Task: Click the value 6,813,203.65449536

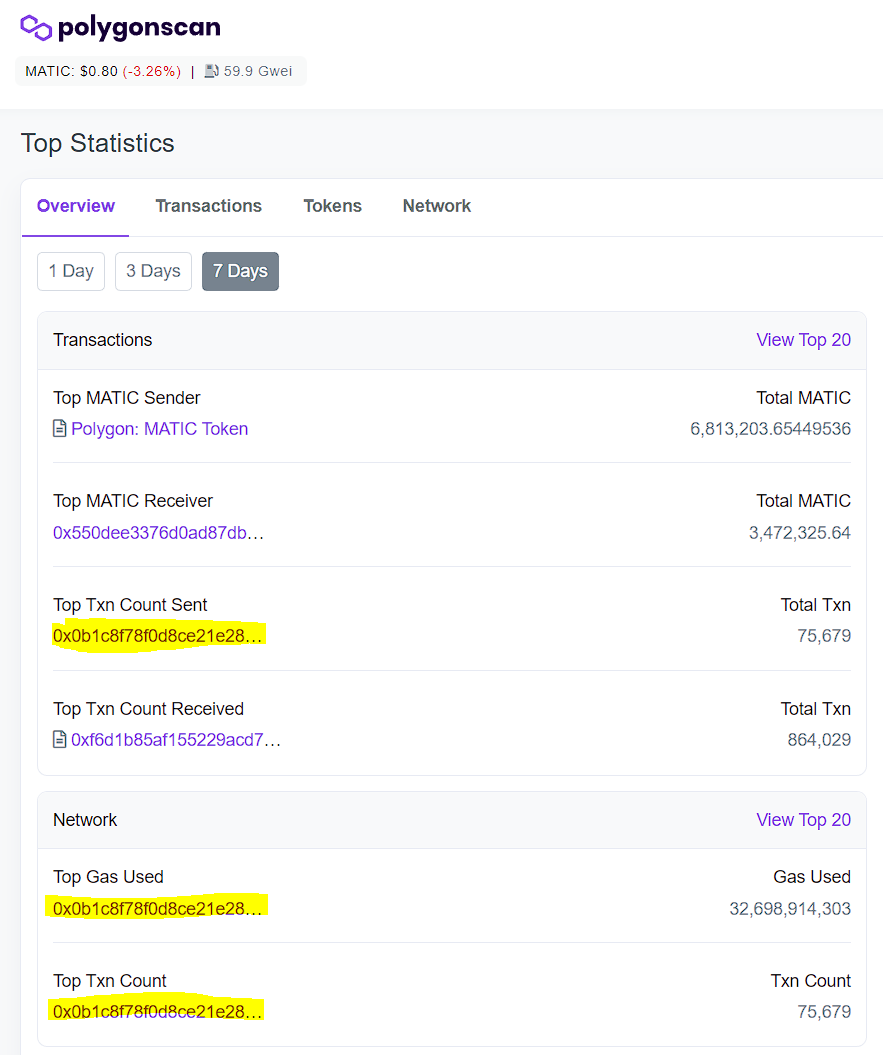Action: [x=771, y=429]
